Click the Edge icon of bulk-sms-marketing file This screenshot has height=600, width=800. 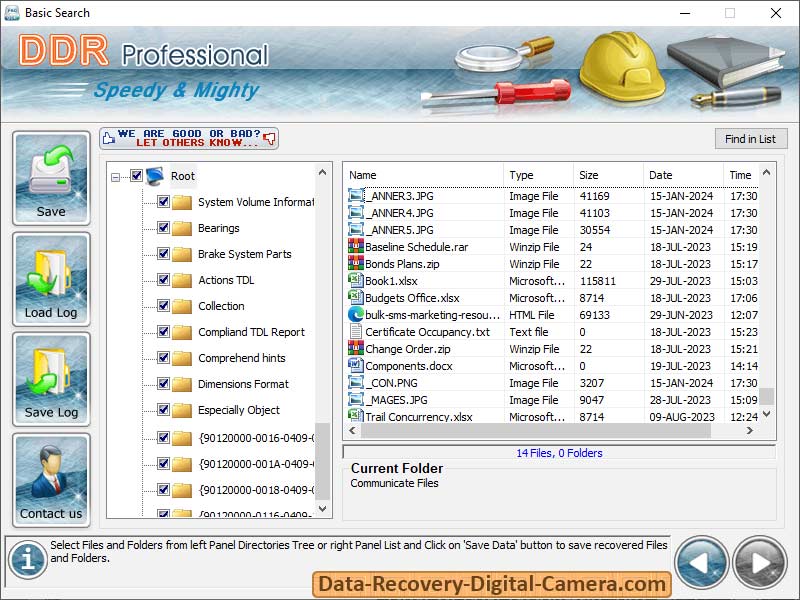pos(356,315)
